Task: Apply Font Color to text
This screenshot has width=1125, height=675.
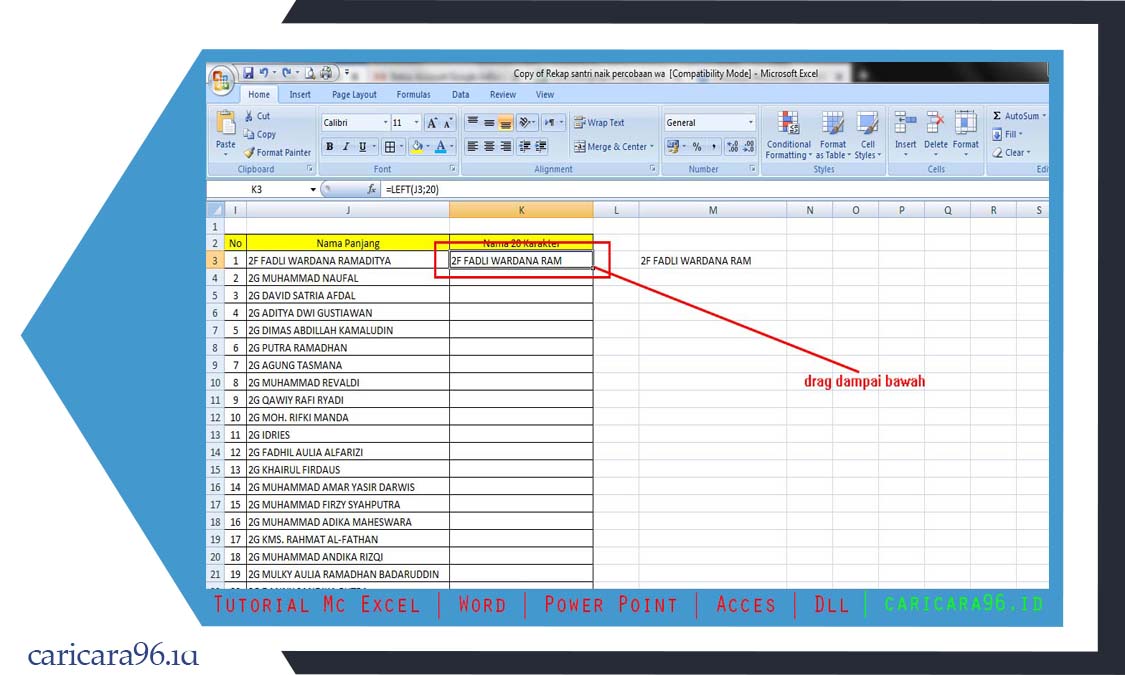Action: click(x=441, y=147)
